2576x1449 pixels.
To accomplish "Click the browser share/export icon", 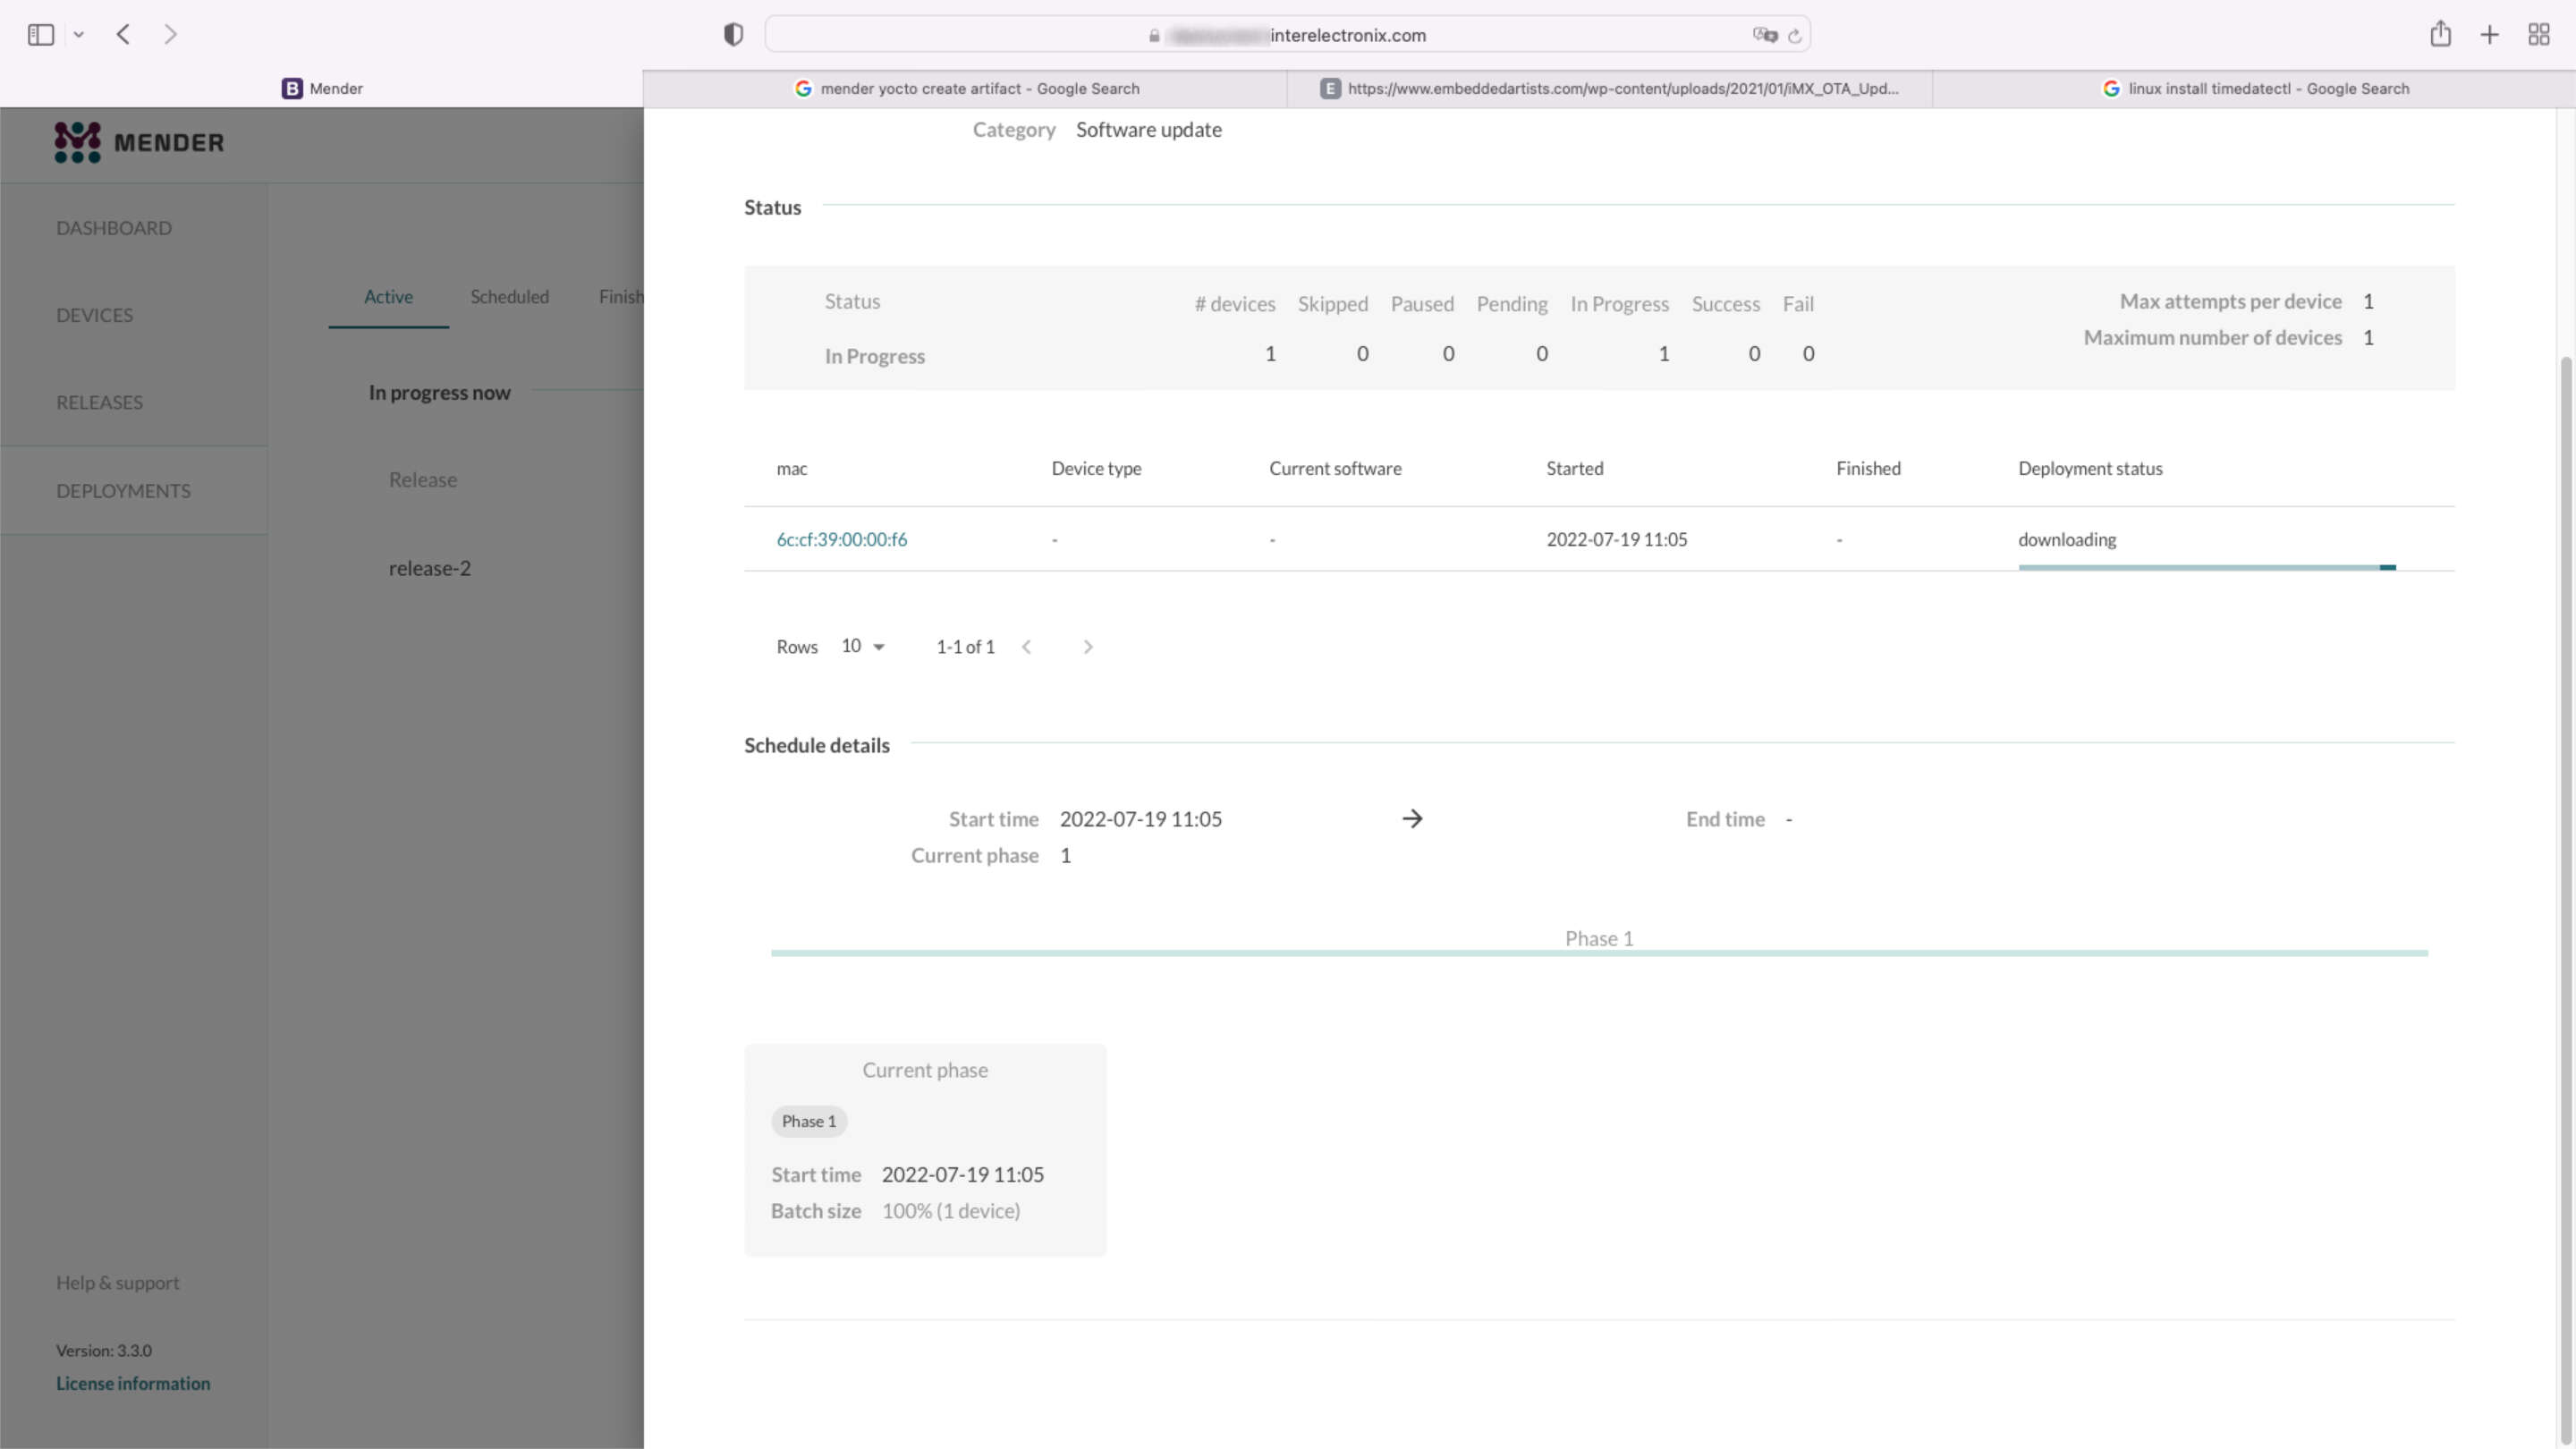I will [x=2440, y=34].
